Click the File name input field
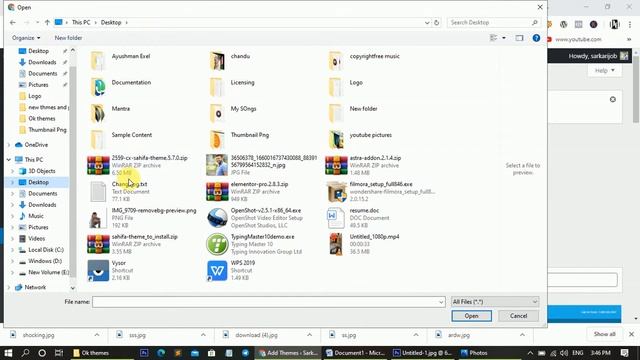The width and height of the screenshot is (640, 360). click(265, 302)
